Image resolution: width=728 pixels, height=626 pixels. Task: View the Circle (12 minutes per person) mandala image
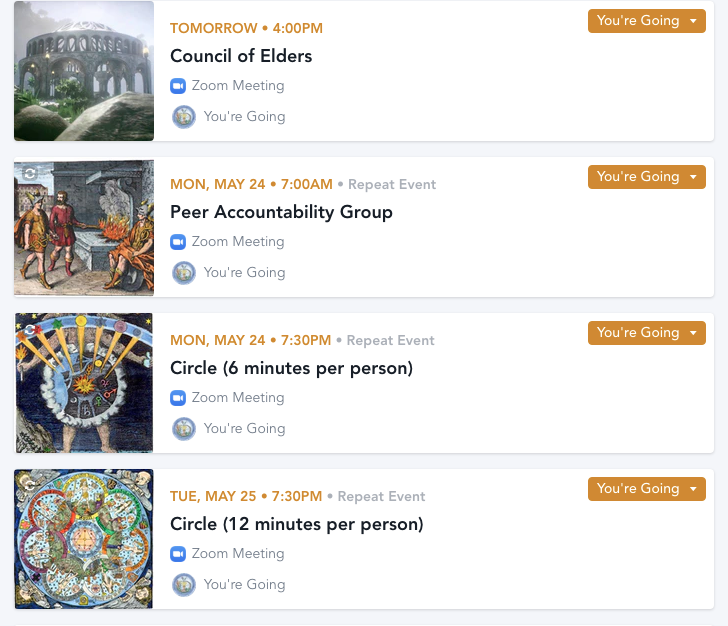[84, 539]
